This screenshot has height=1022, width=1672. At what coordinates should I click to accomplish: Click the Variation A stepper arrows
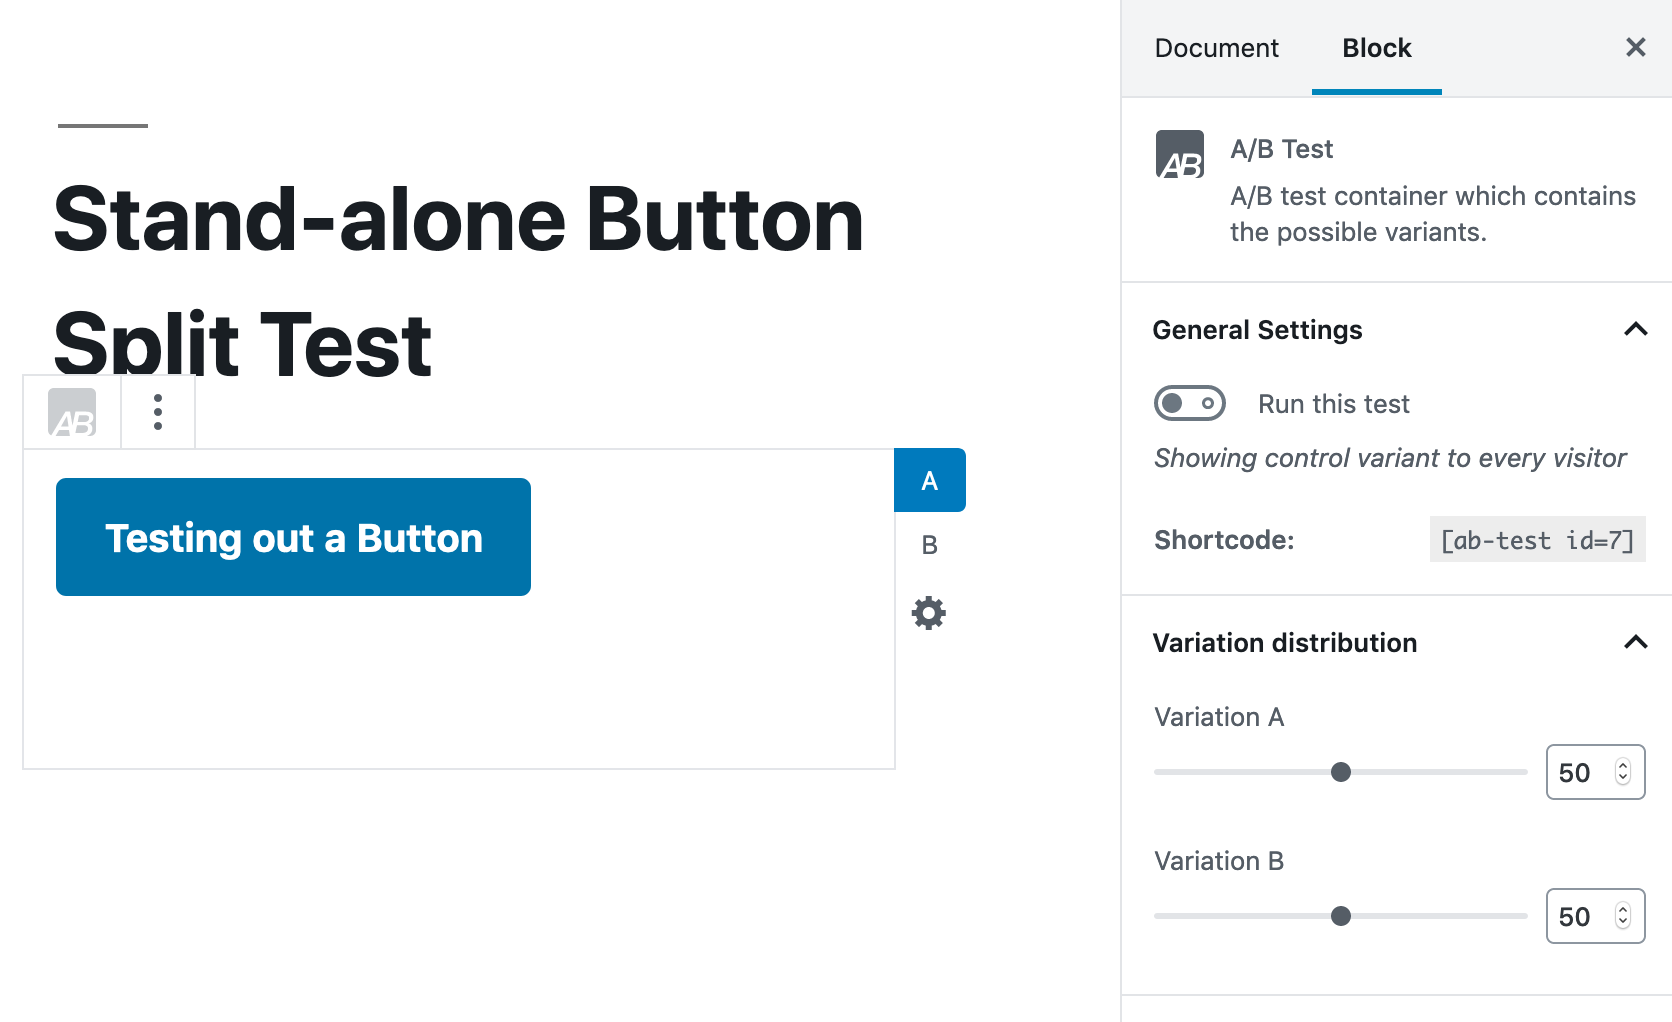[1623, 772]
